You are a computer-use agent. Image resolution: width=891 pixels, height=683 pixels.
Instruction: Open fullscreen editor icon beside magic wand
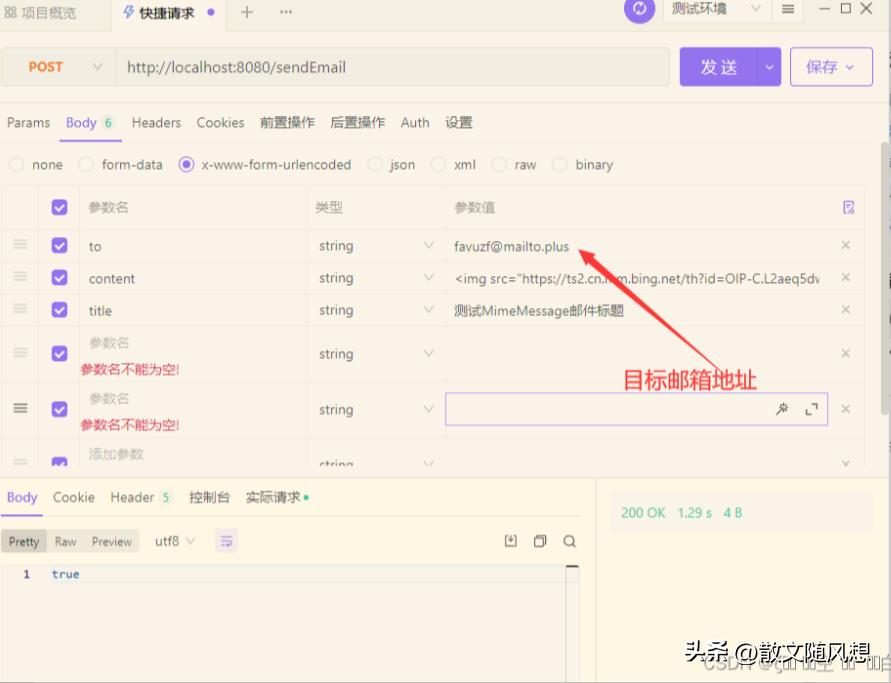click(811, 408)
